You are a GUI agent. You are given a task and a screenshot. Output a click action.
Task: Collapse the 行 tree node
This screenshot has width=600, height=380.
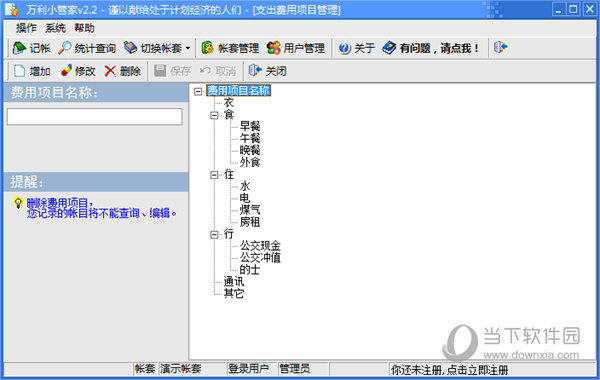(x=214, y=235)
